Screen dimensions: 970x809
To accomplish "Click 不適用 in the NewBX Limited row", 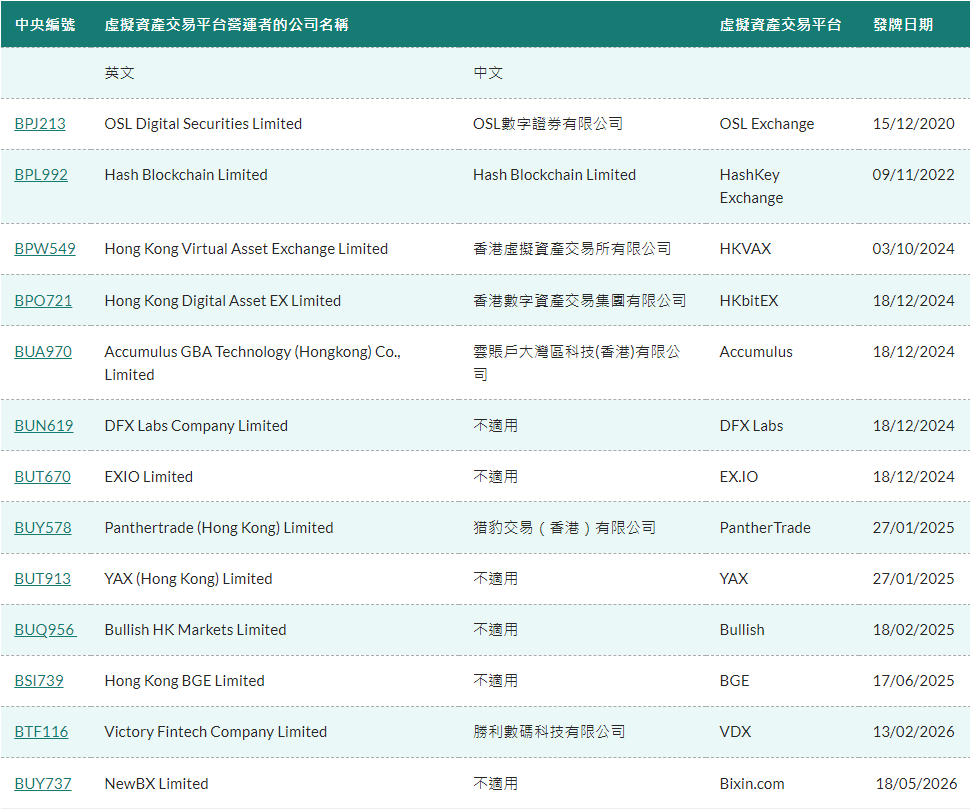I will tap(496, 784).
